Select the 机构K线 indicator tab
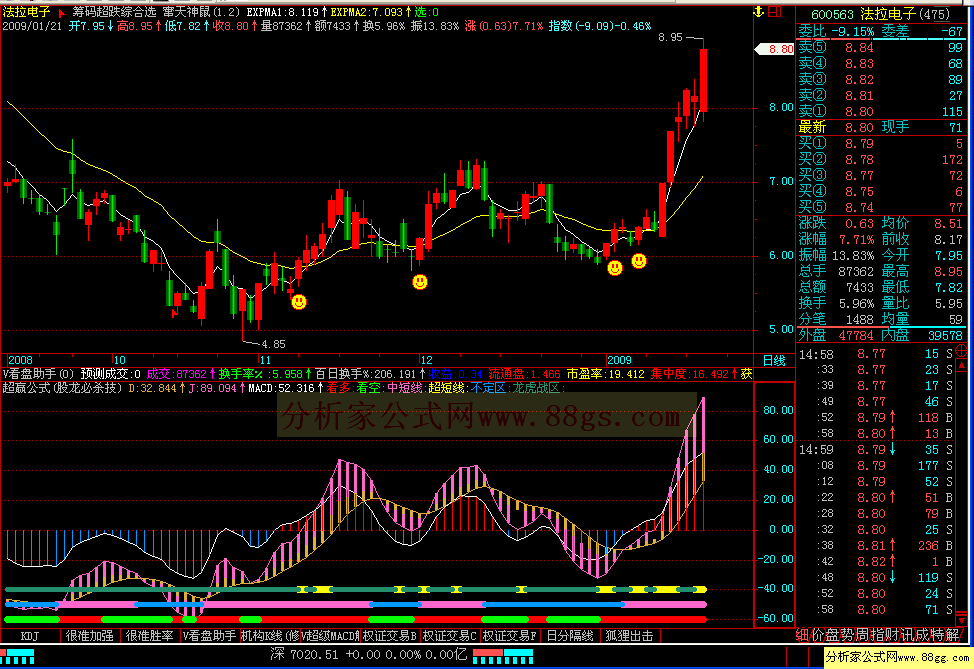Image resolution: width=974 pixels, height=669 pixels. point(270,635)
